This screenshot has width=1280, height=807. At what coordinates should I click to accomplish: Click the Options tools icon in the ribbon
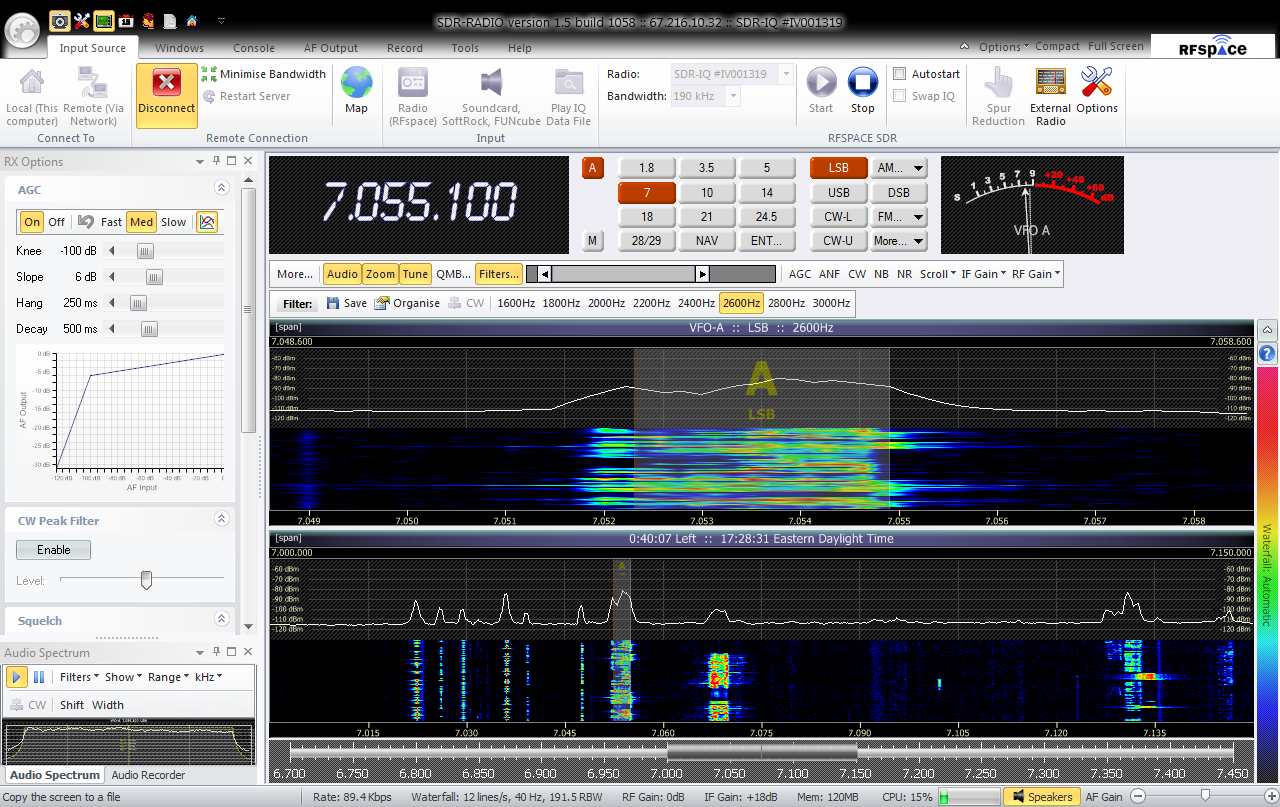[1097, 84]
